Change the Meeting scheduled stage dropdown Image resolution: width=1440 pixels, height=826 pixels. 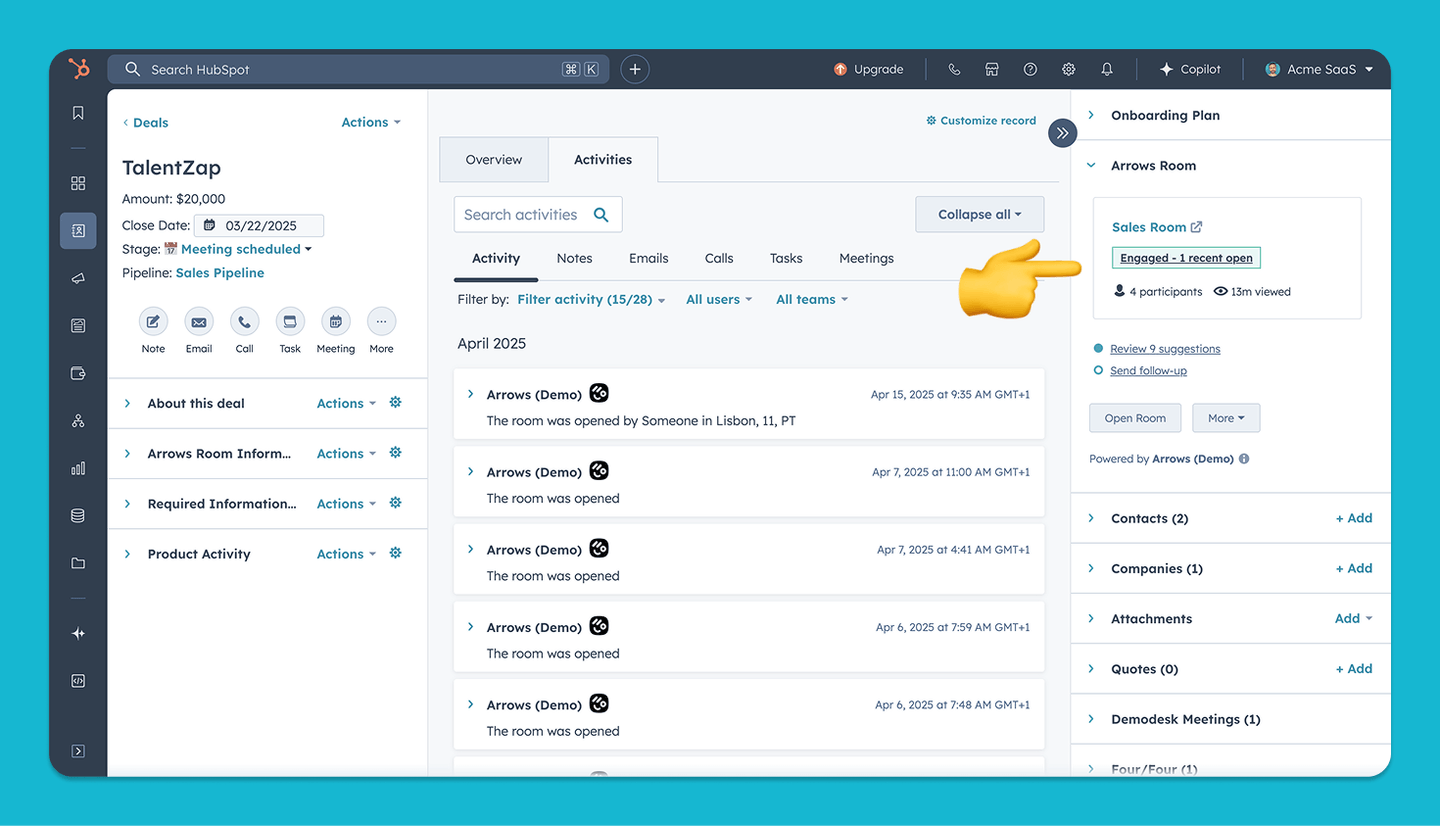tap(246, 249)
